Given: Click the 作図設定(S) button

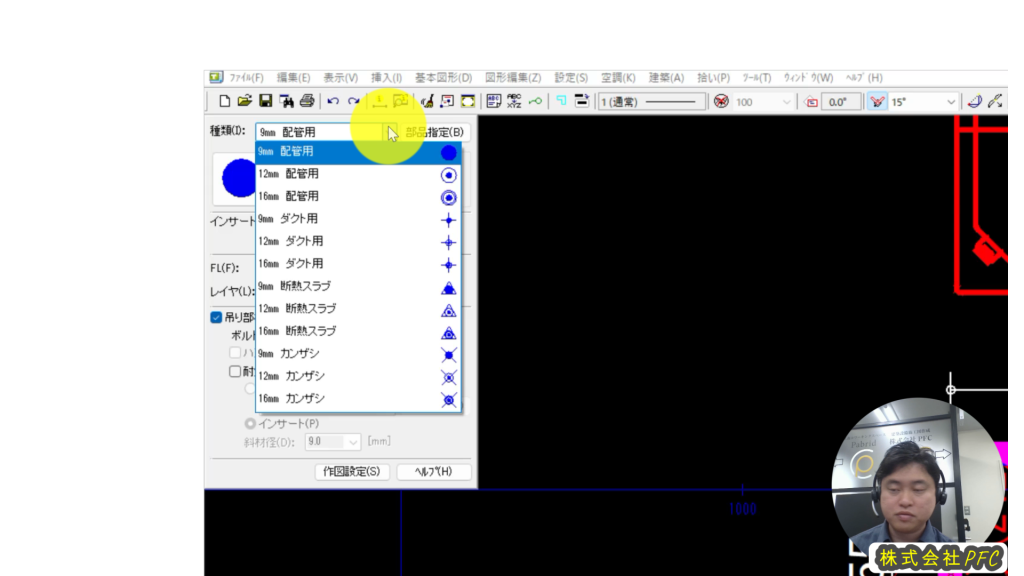Looking at the screenshot, I should coord(350,471).
